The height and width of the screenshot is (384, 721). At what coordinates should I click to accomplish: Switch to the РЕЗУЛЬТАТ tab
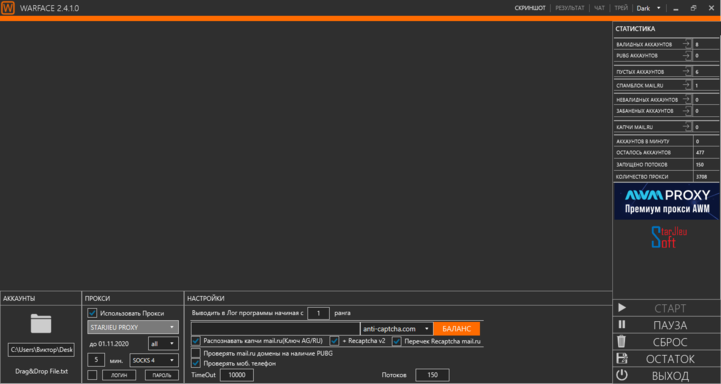click(x=569, y=8)
